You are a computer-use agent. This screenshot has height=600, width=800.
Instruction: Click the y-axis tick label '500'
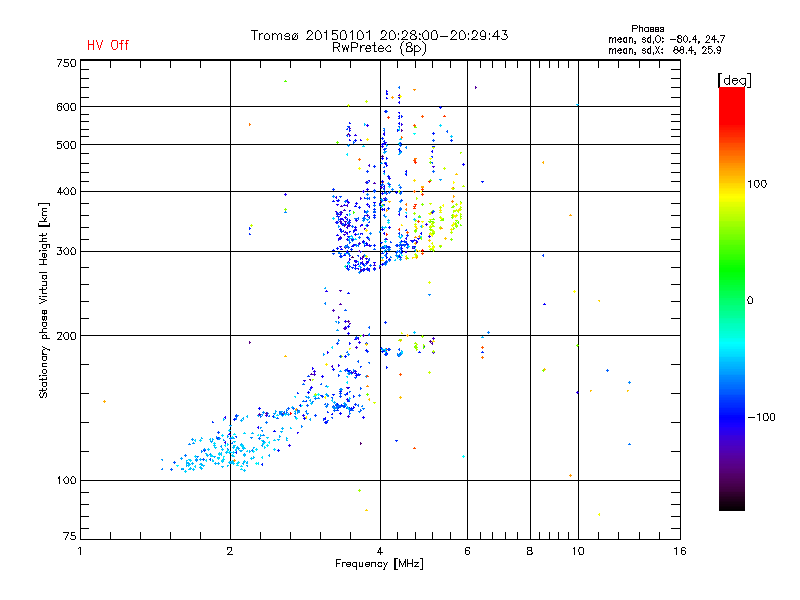(x=66, y=145)
